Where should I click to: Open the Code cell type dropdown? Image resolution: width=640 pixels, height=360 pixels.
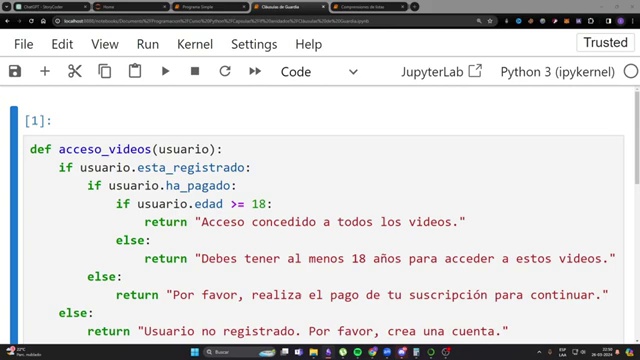click(x=319, y=72)
